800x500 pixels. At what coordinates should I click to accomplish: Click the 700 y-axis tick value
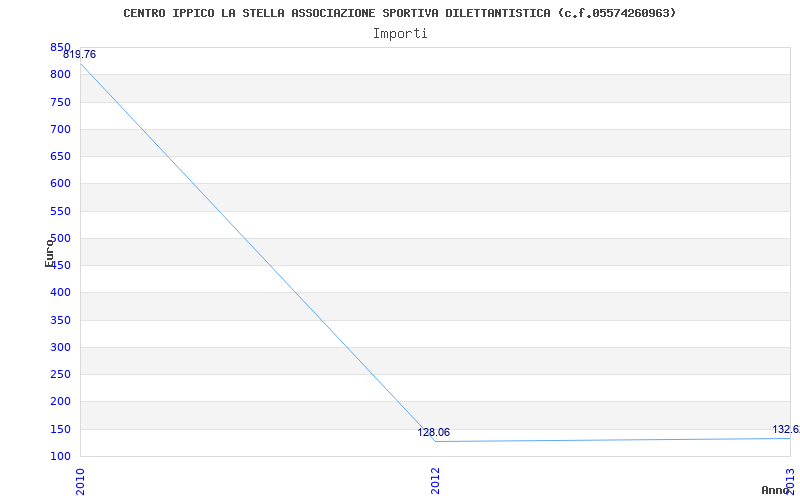[x=60, y=129]
